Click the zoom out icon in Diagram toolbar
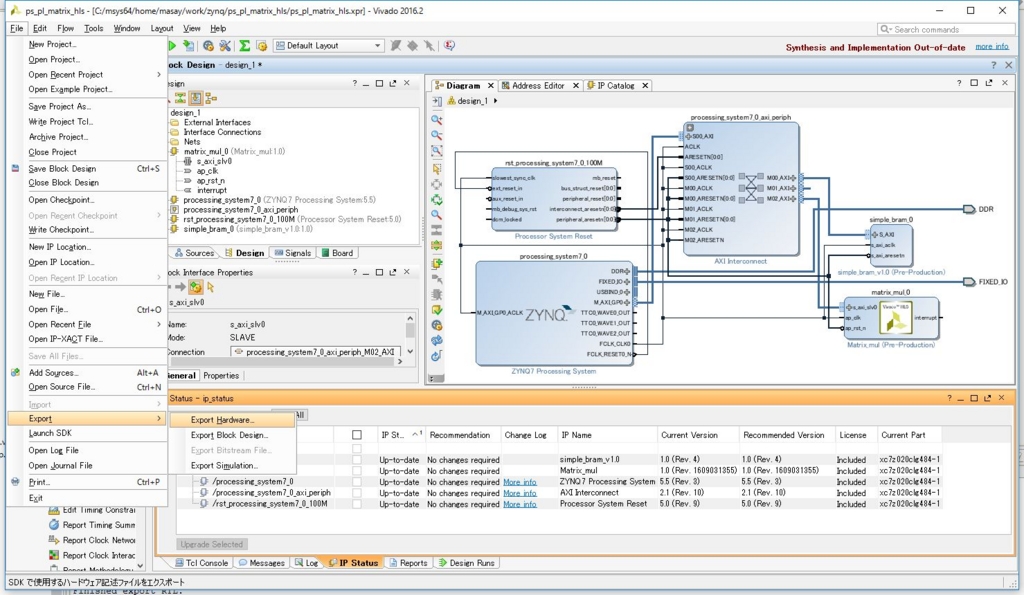1024x595 pixels. click(437, 136)
